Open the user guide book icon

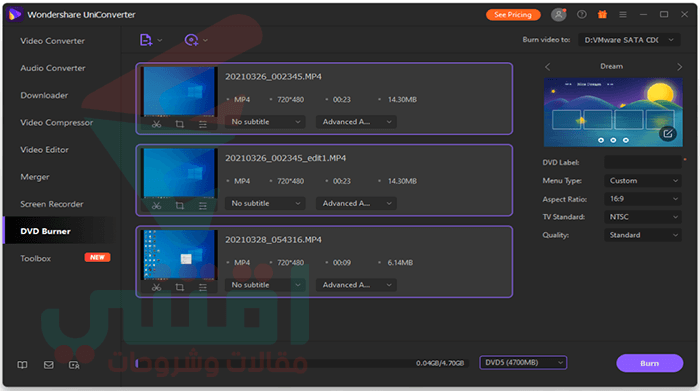coord(22,365)
